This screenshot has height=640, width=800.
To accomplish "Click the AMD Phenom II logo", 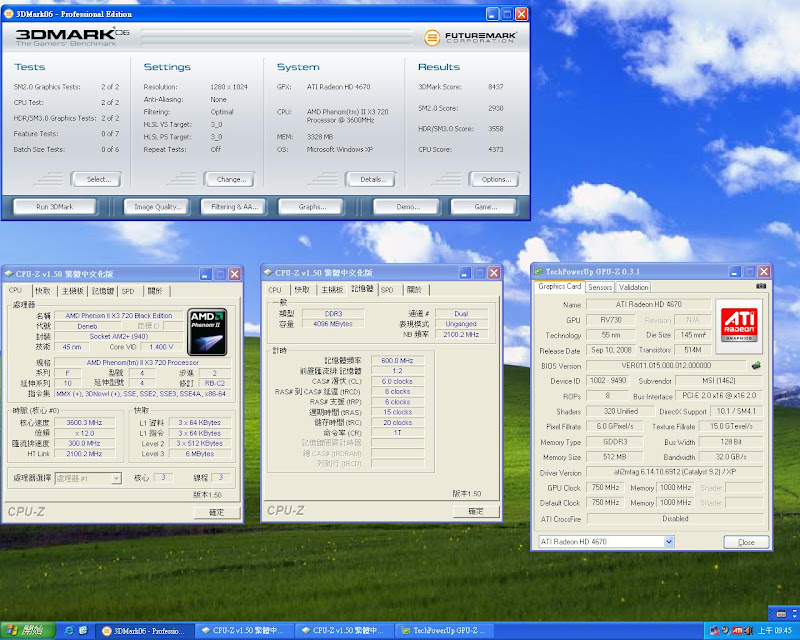I will [x=206, y=330].
